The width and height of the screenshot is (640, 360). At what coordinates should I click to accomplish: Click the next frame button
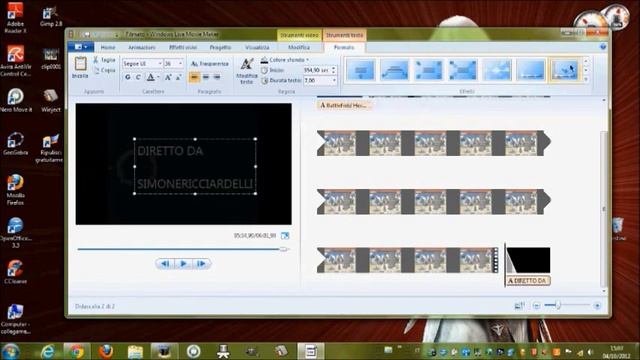[x=201, y=264]
